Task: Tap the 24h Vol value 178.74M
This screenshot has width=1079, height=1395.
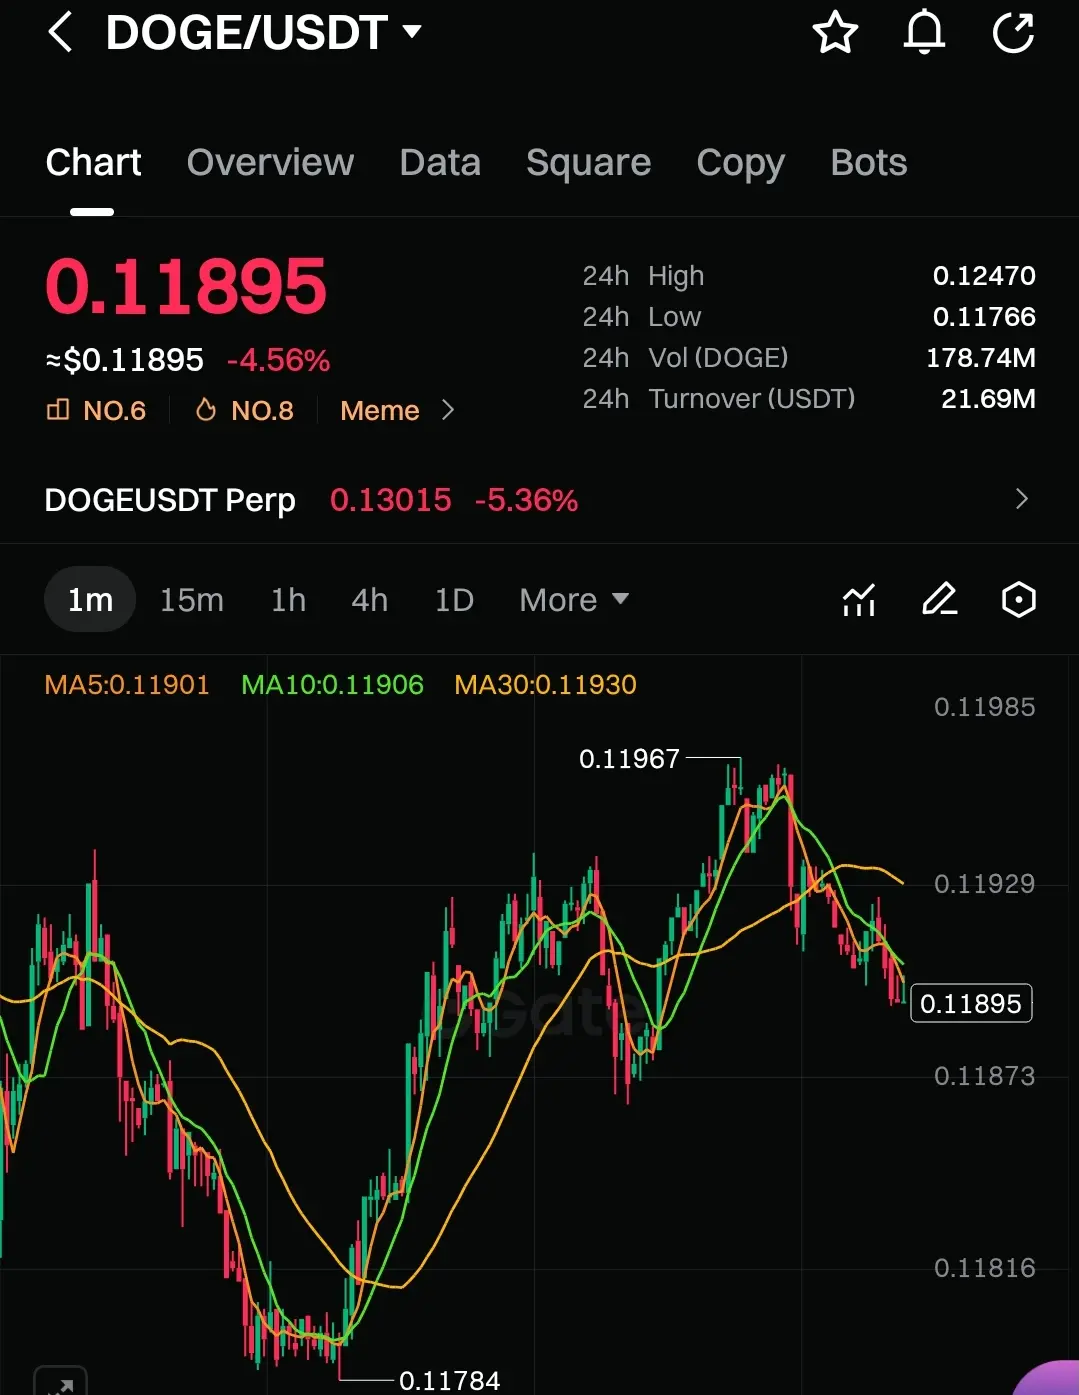Action: tap(981, 358)
